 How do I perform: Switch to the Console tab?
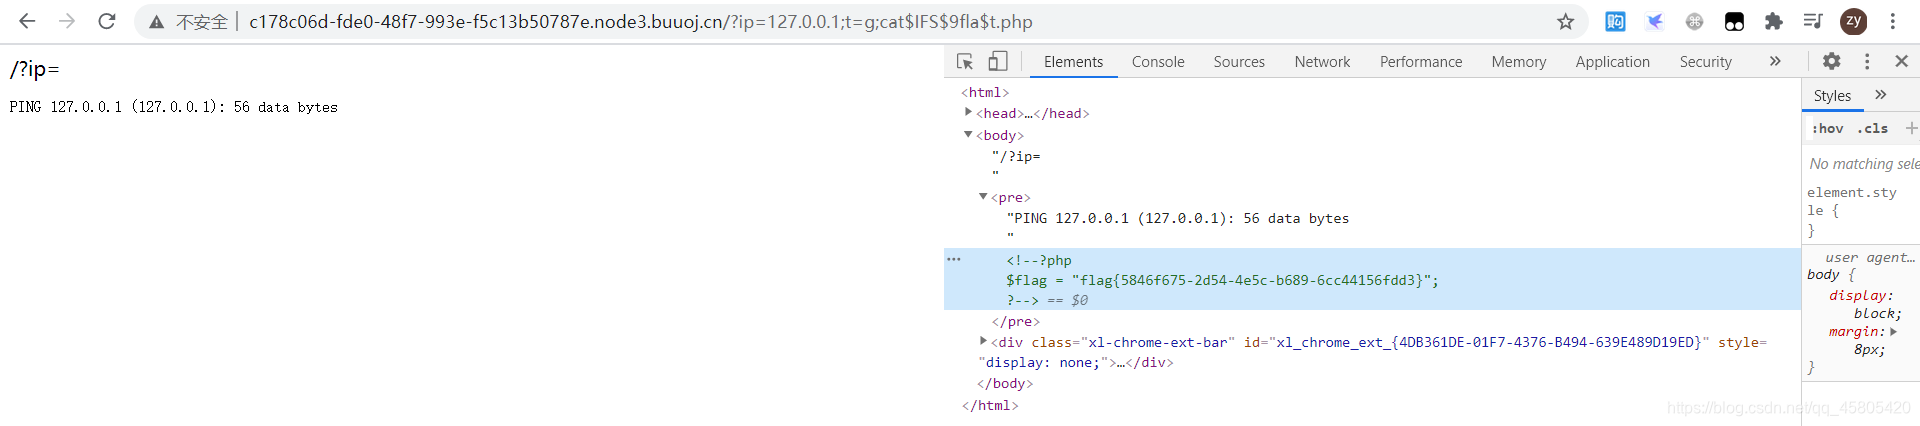tap(1158, 62)
